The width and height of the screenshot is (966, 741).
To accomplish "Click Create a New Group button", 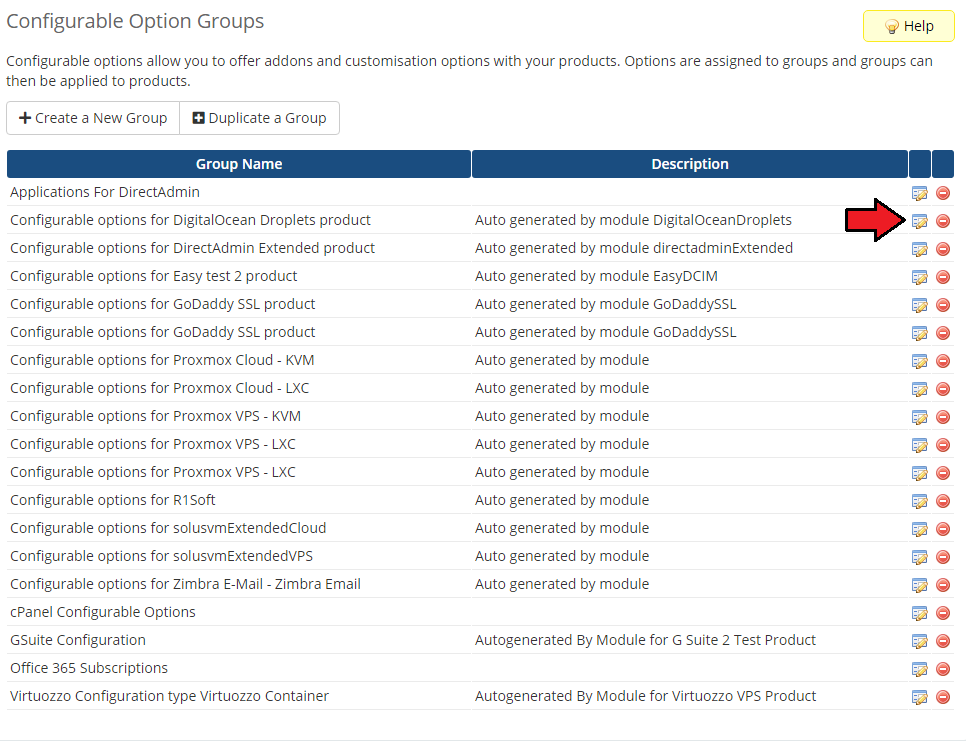I will click(93, 118).
